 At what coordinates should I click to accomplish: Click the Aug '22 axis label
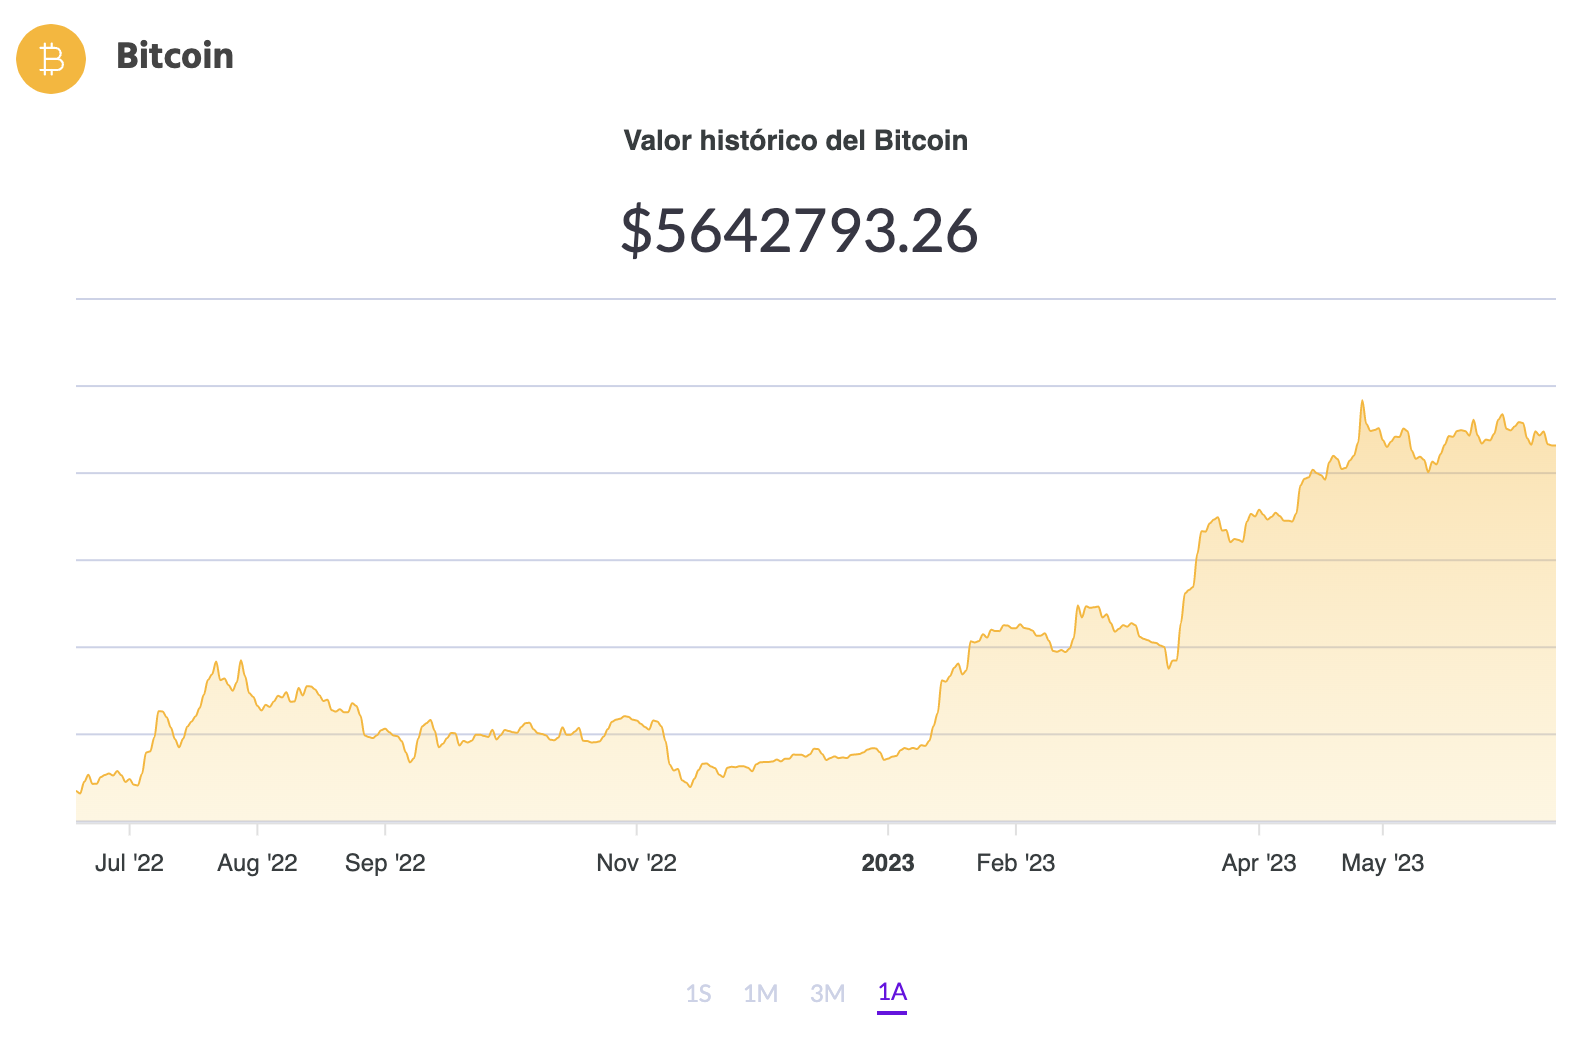tap(257, 863)
